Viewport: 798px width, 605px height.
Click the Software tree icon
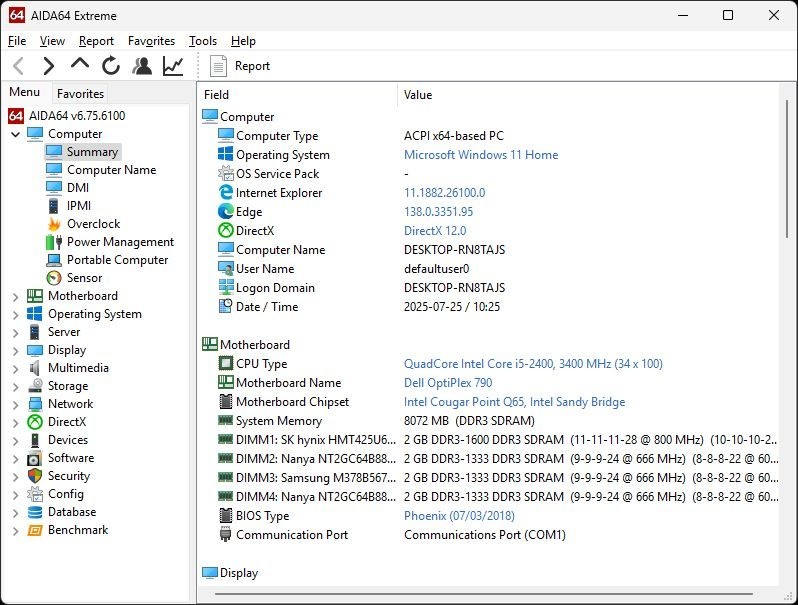(35, 458)
